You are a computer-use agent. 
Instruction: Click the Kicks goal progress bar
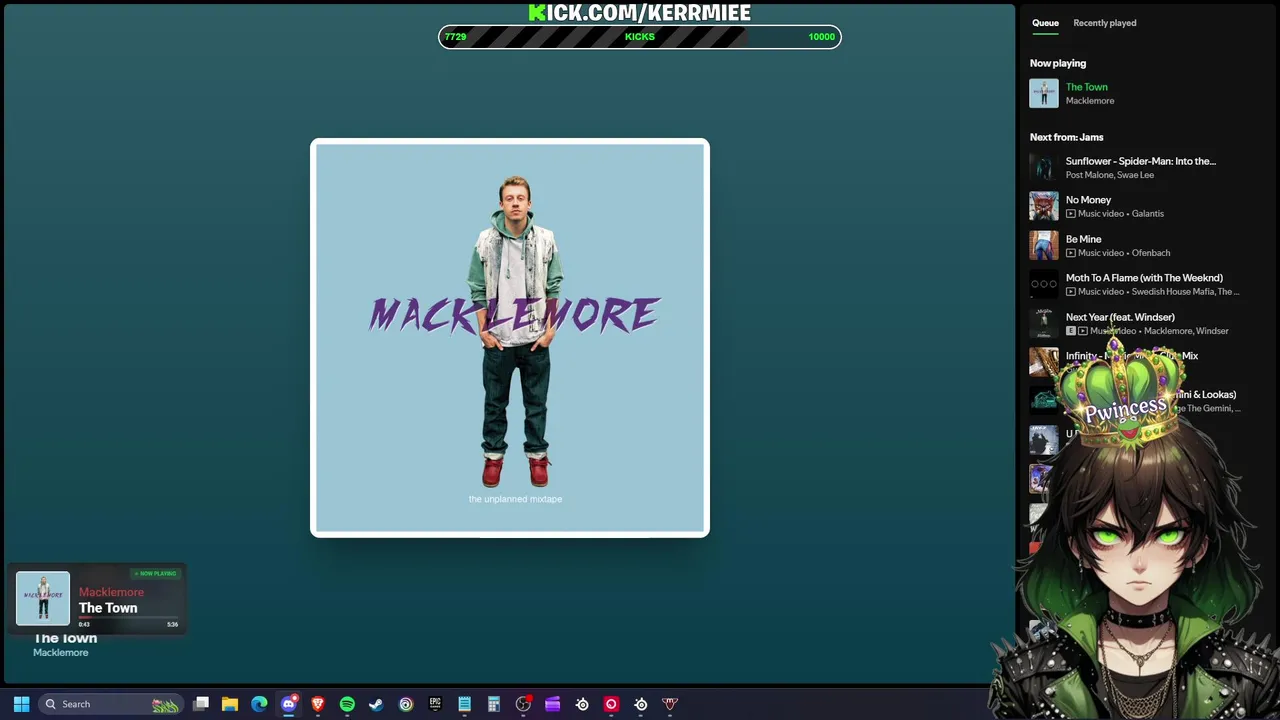(640, 37)
